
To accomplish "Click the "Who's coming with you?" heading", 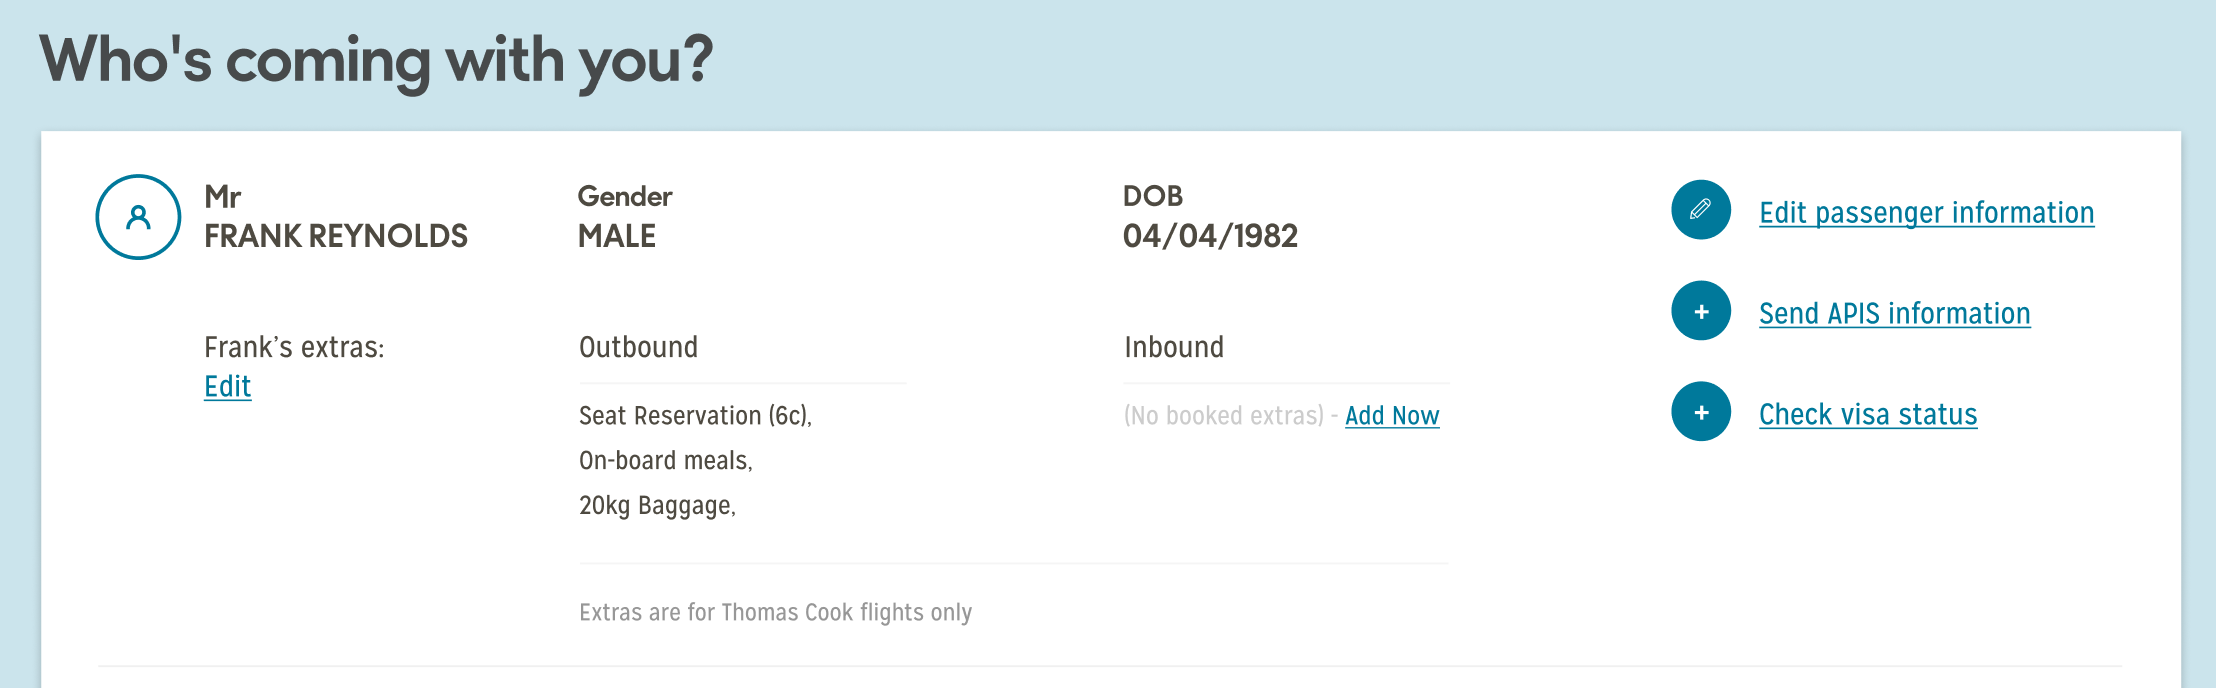I will [x=376, y=60].
